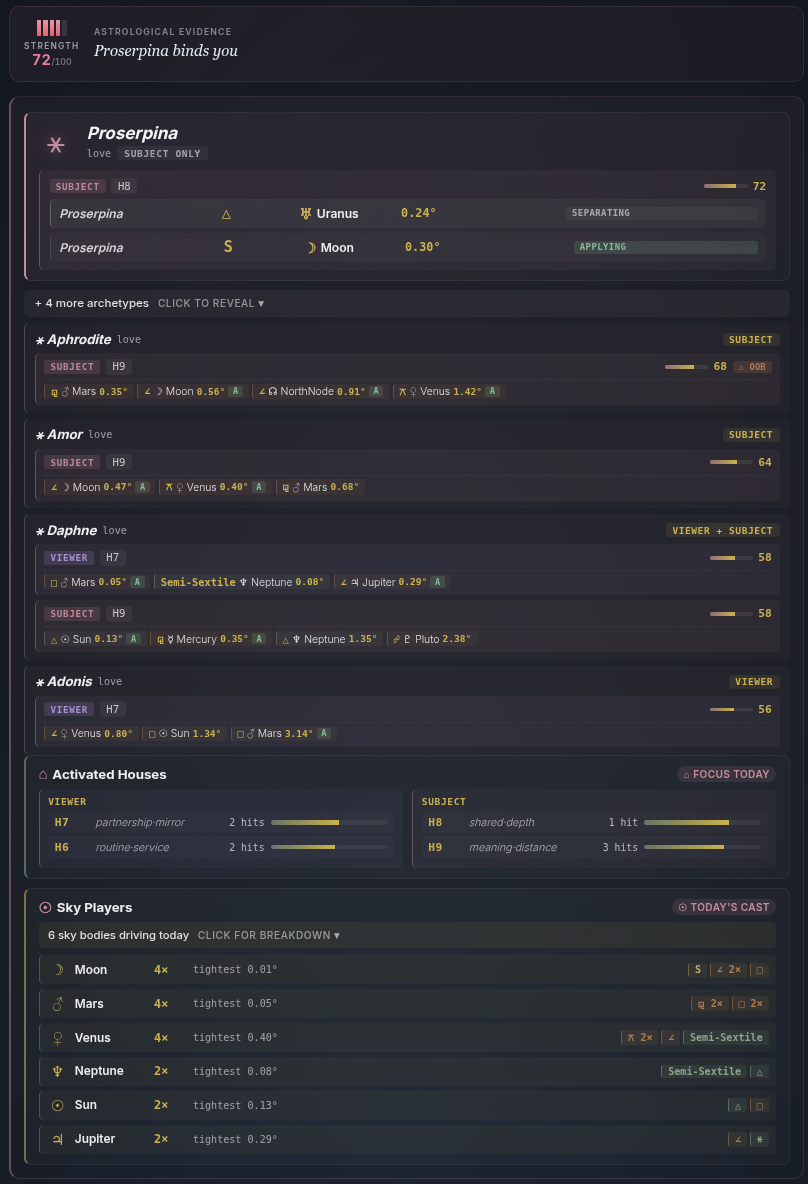Click the VIEWER H7 label under Daphne
The image size is (808, 1184).
coord(85,557)
